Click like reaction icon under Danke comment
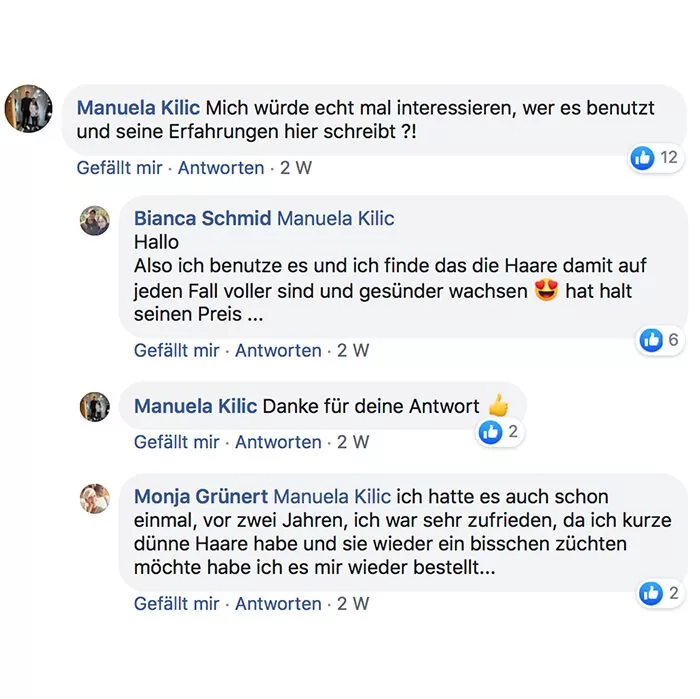This screenshot has width=700, height=699. 490,432
